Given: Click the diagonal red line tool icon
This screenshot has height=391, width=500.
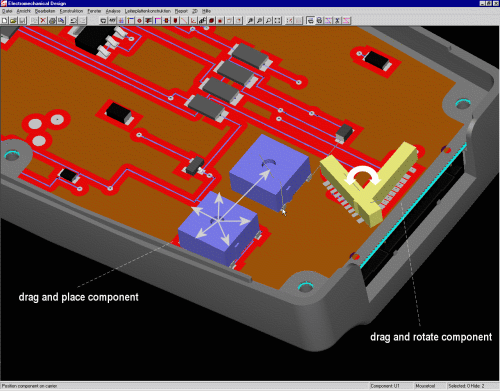Looking at the screenshot, I should (x=184, y=21).
